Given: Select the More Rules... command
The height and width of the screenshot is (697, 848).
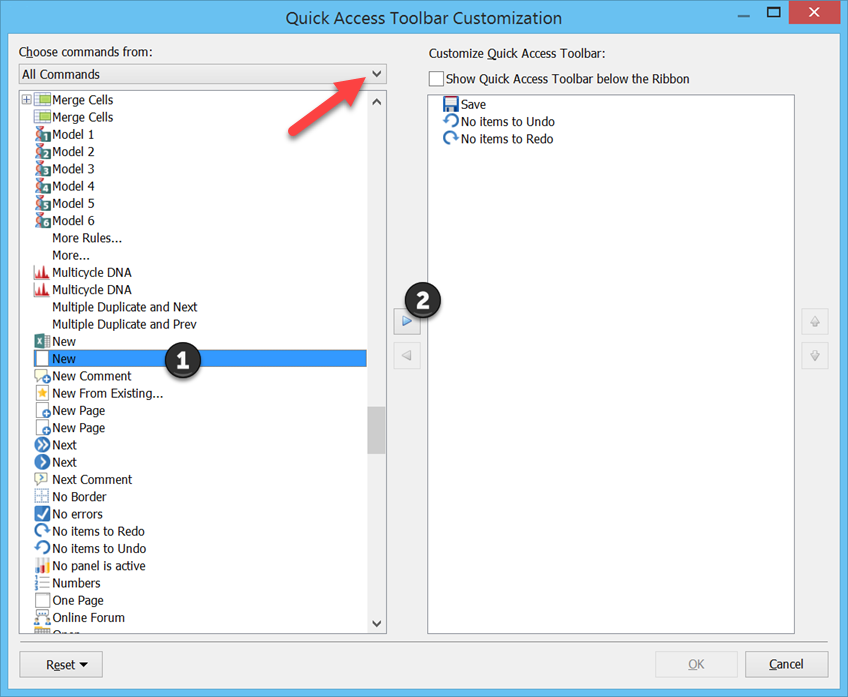Looking at the screenshot, I should click(87, 238).
